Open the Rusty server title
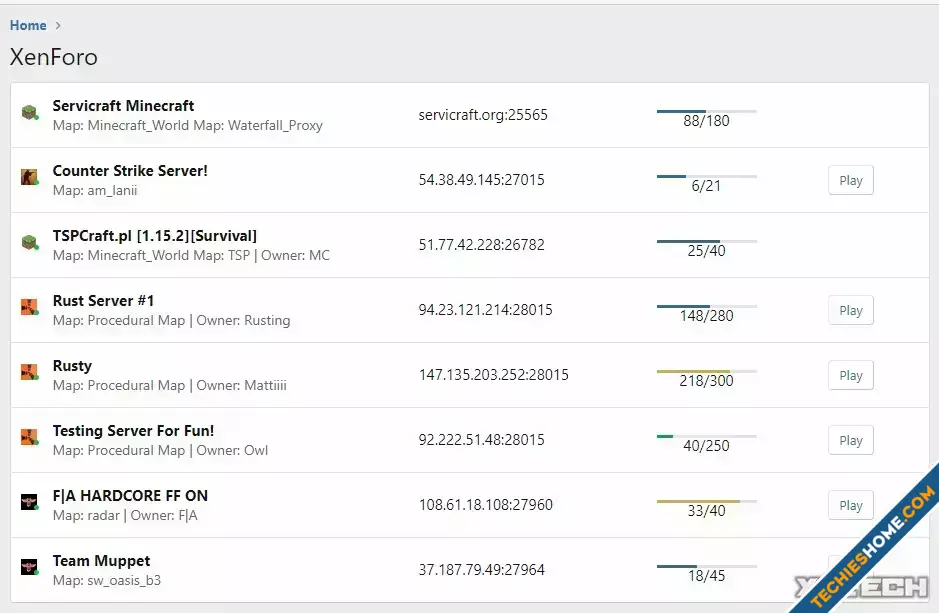 [x=72, y=366]
